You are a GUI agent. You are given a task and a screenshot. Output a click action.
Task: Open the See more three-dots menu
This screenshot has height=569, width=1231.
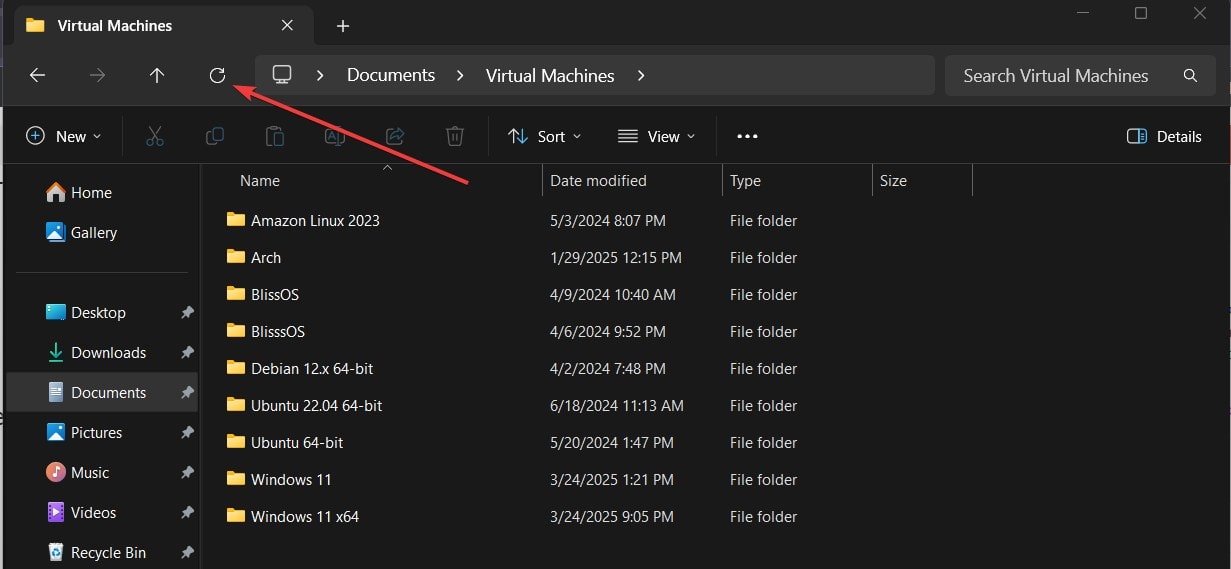(747, 137)
